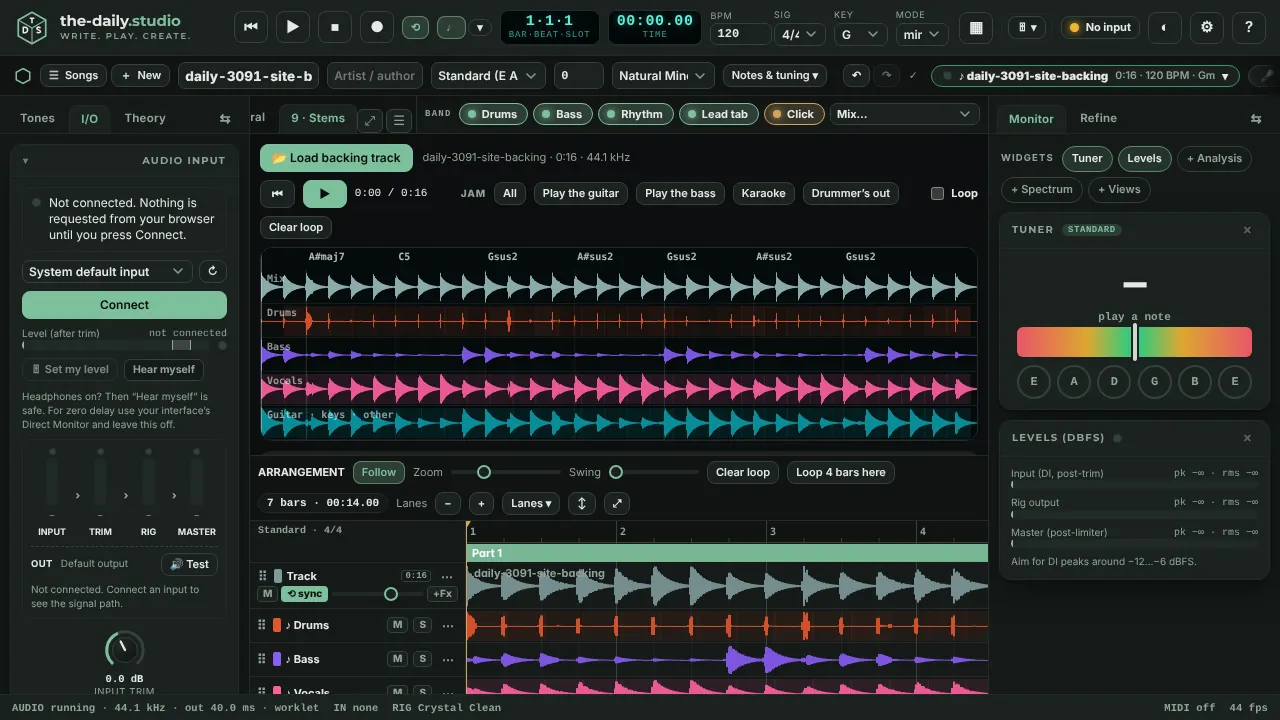Fit lane heights with the vertical arrows icon
1280x720 pixels.
(x=581, y=504)
